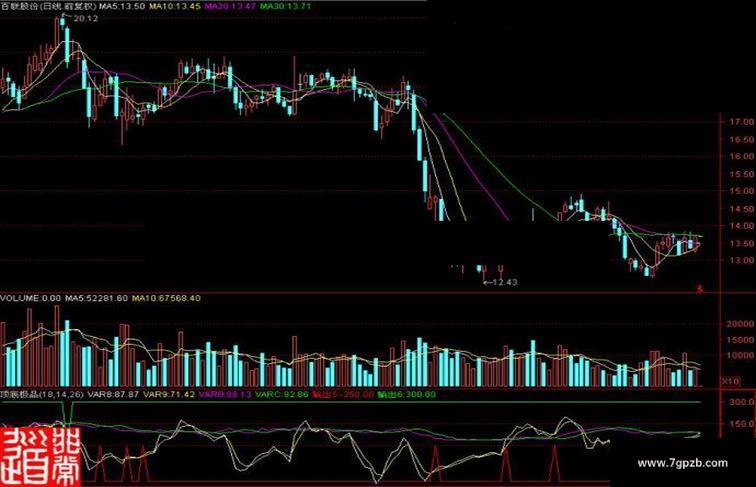Click the 20.12 high price marker
The image size is (756, 487).
(86, 18)
